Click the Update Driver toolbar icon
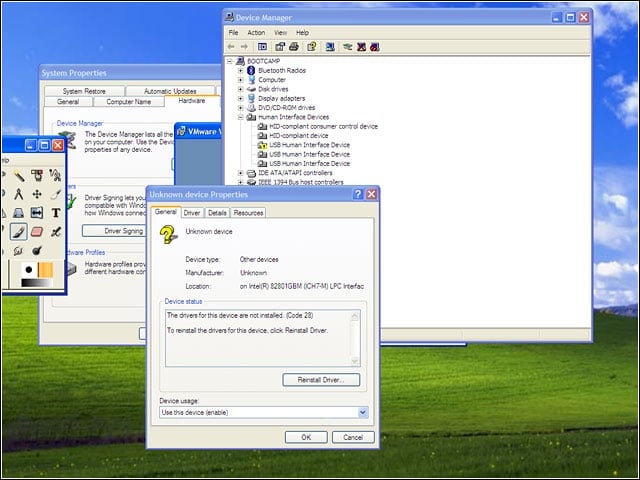The image size is (640, 480). (x=348, y=47)
